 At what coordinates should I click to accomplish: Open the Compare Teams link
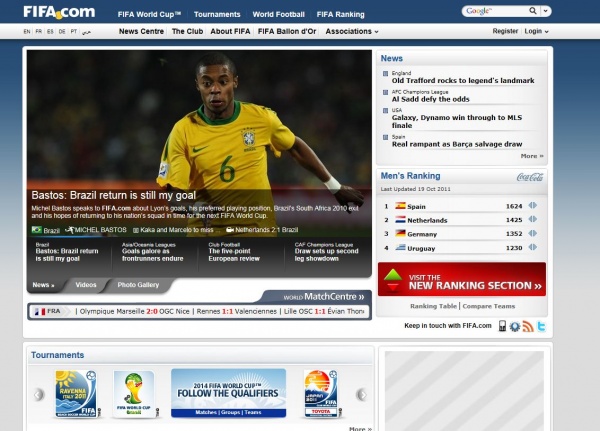coord(489,306)
